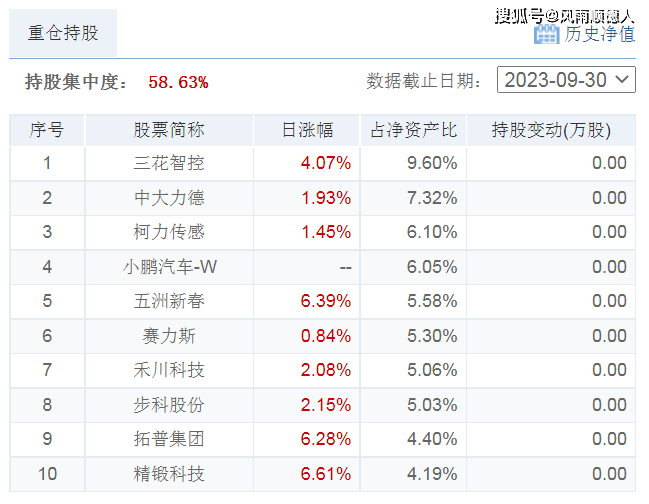Viewport: 649px width, 504px height.
Task: Select the 柯力传感 stock name
Action: pos(169,232)
